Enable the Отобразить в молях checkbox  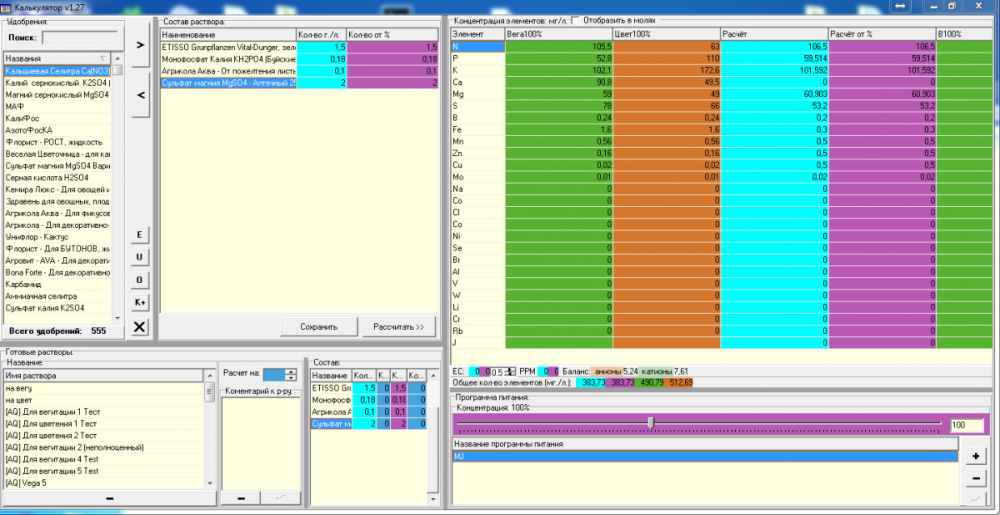[576, 20]
